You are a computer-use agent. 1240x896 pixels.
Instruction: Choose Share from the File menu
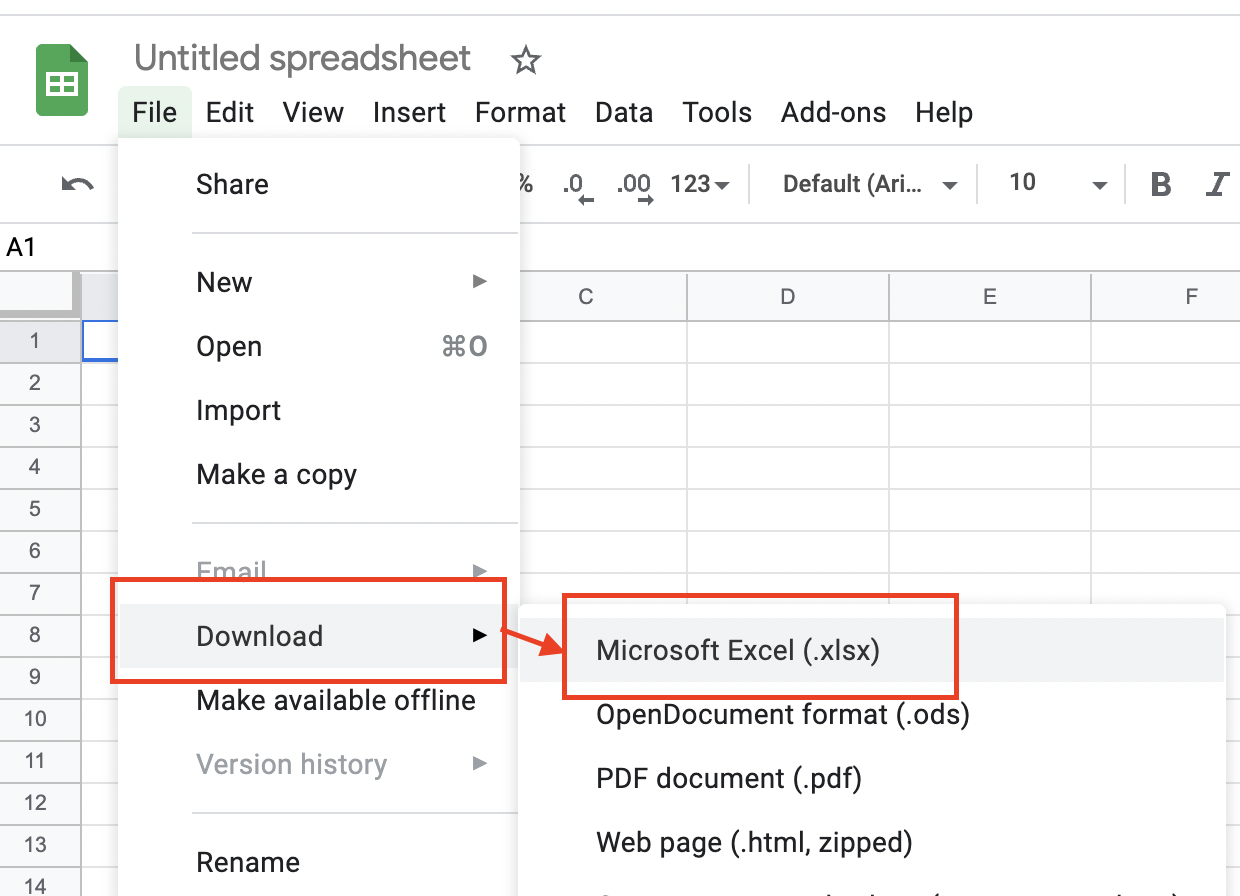tap(319, 184)
